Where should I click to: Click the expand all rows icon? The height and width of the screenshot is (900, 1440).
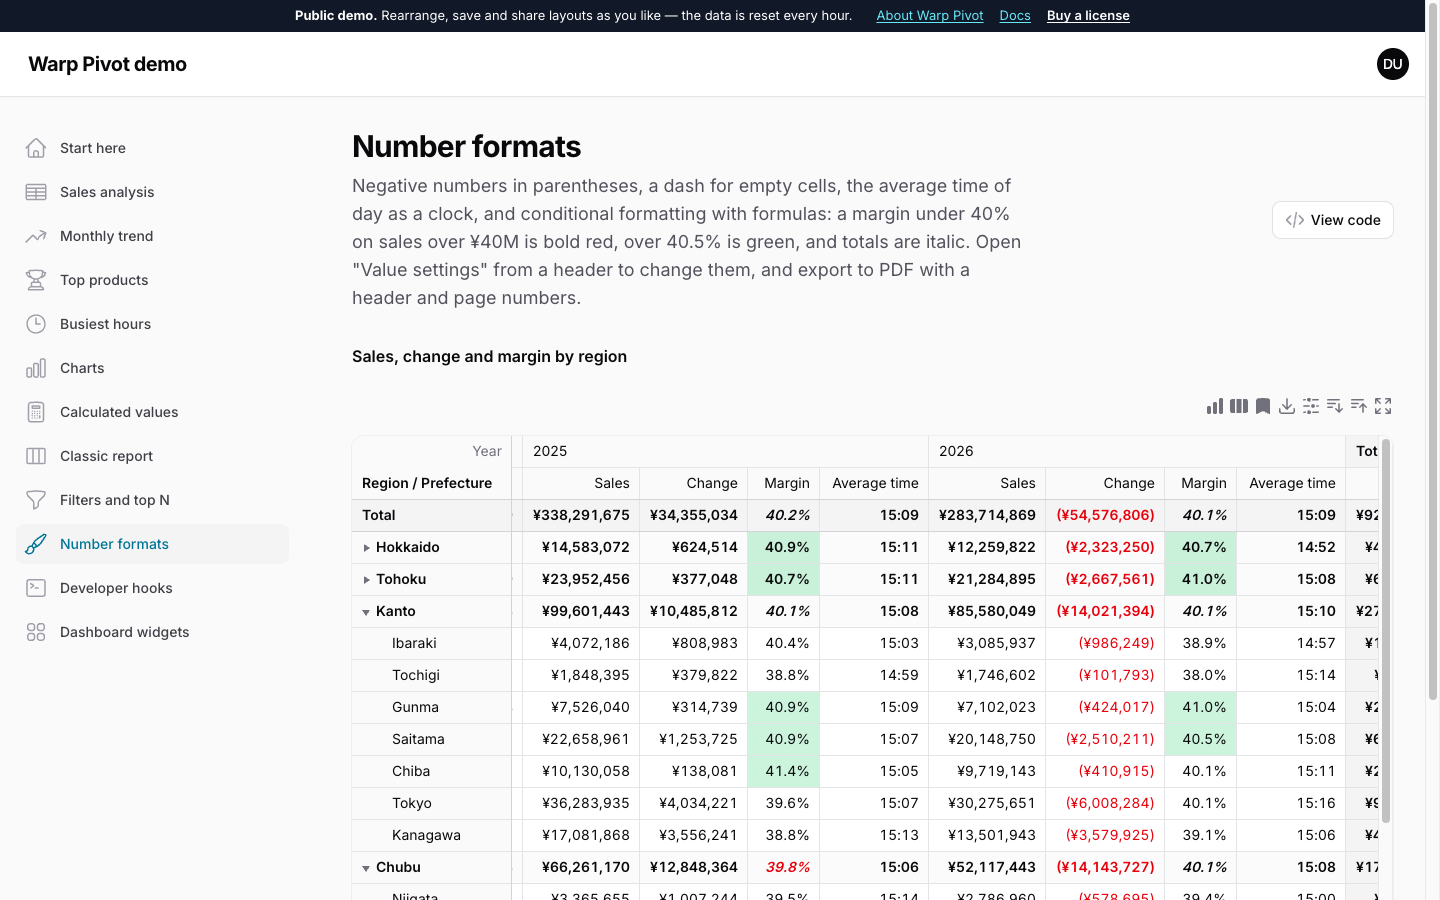[x=1335, y=406]
